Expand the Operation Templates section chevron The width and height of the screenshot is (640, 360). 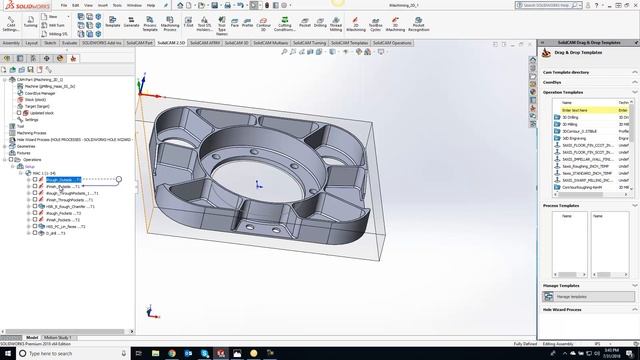634,92
